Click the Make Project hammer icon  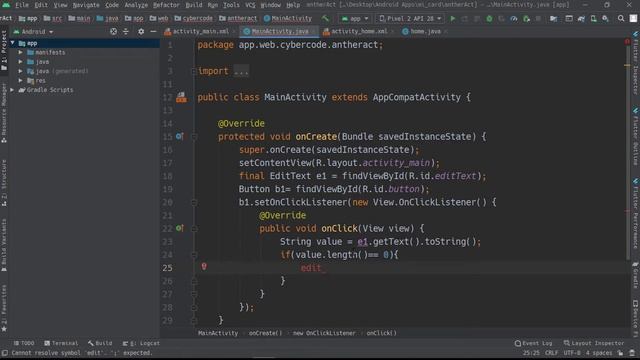coord(325,18)
